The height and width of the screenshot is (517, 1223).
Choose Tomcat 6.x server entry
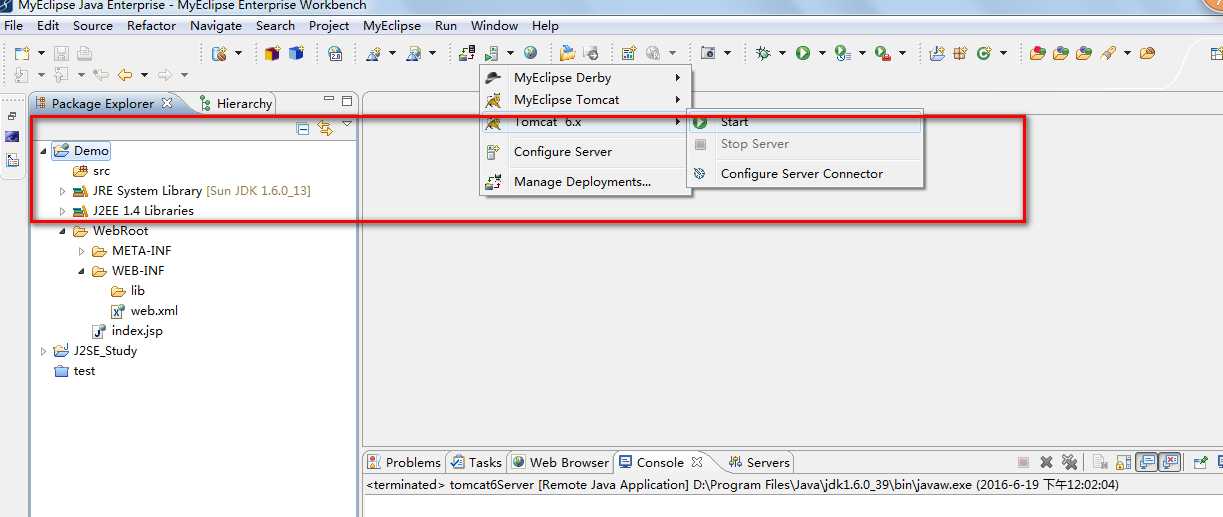click(585, 122)
